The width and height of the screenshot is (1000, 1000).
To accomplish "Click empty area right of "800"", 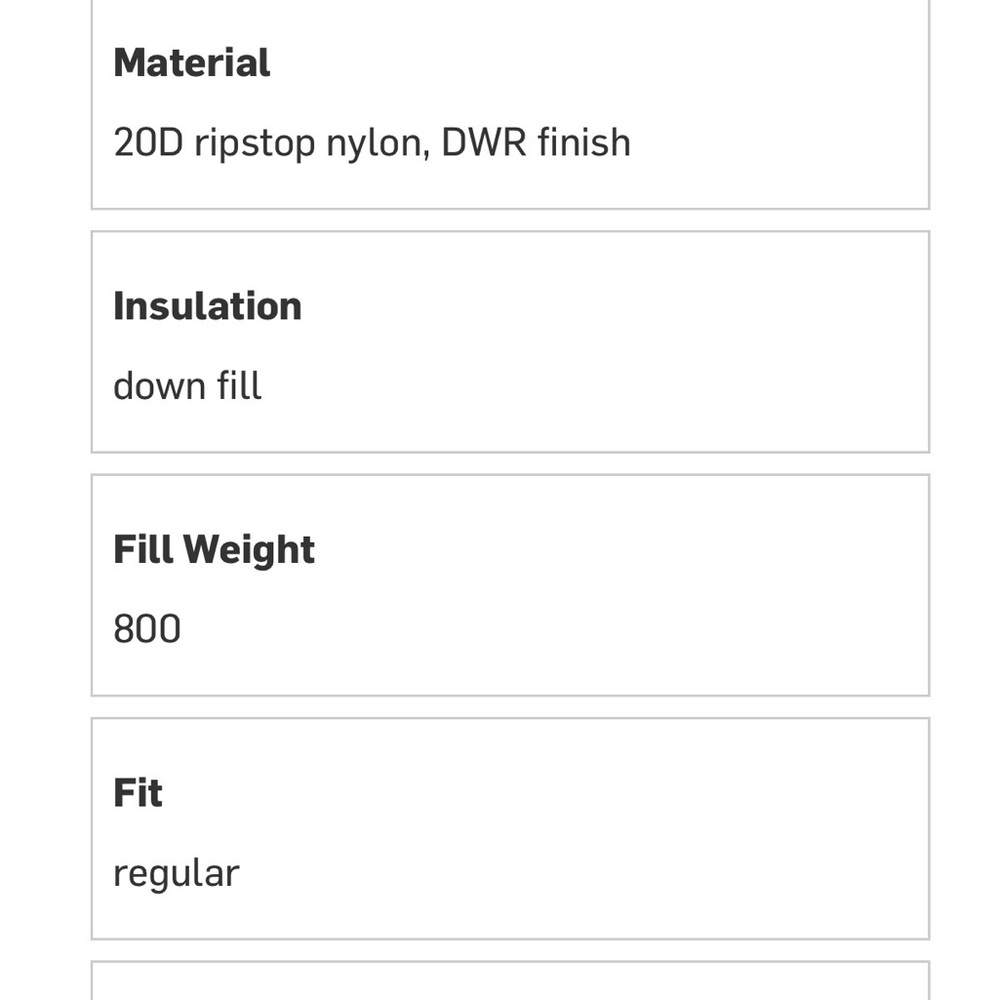I will pos(550,629).
